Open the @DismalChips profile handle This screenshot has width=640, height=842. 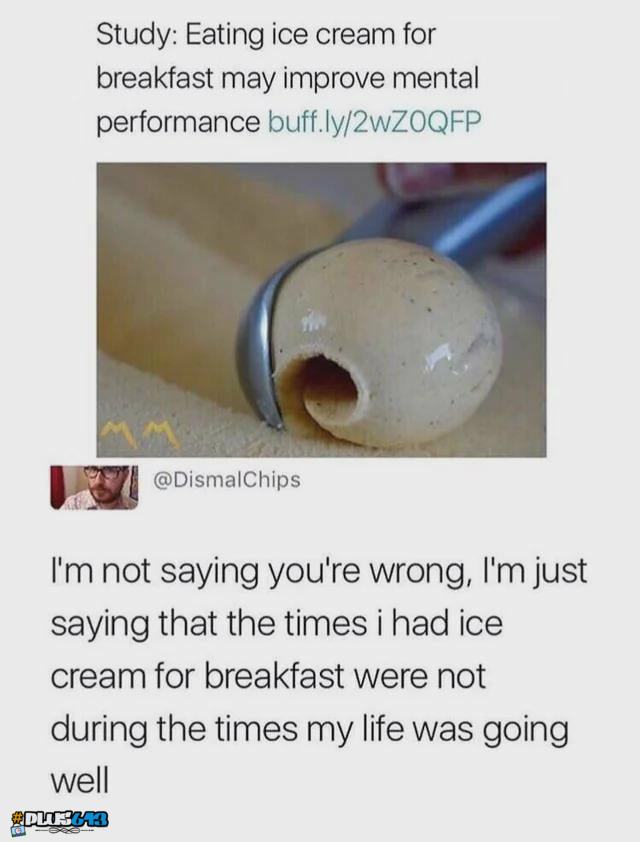pos(227,480)
